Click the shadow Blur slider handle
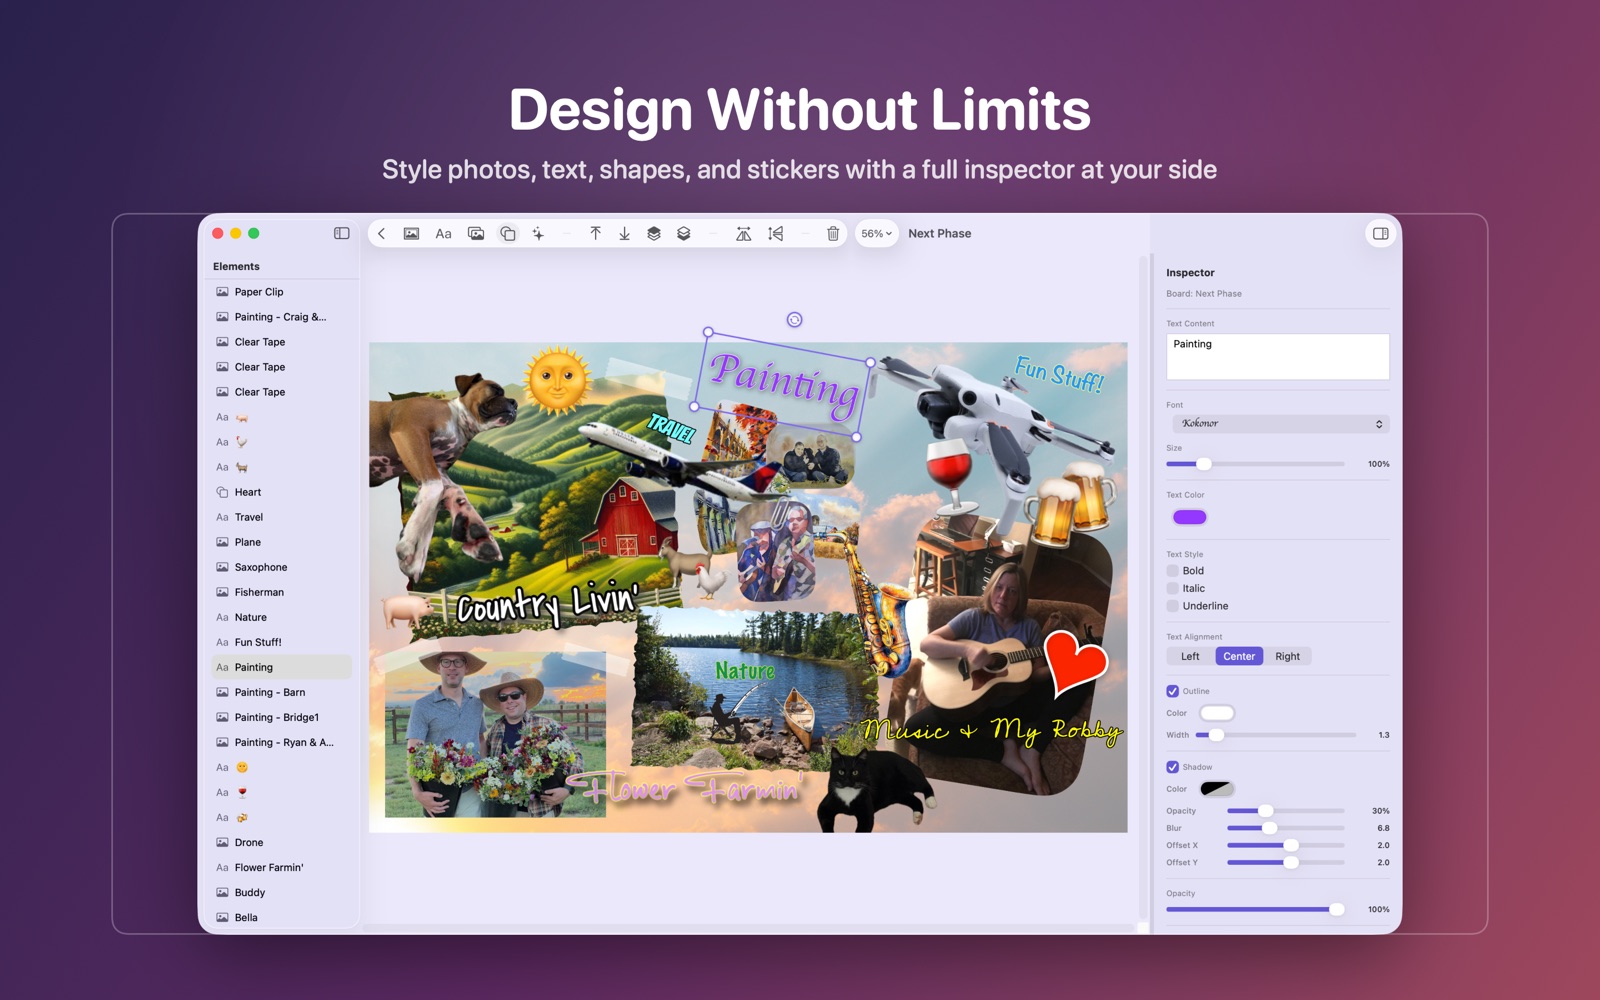Screen dimensions: 1600x1000 1269,828
